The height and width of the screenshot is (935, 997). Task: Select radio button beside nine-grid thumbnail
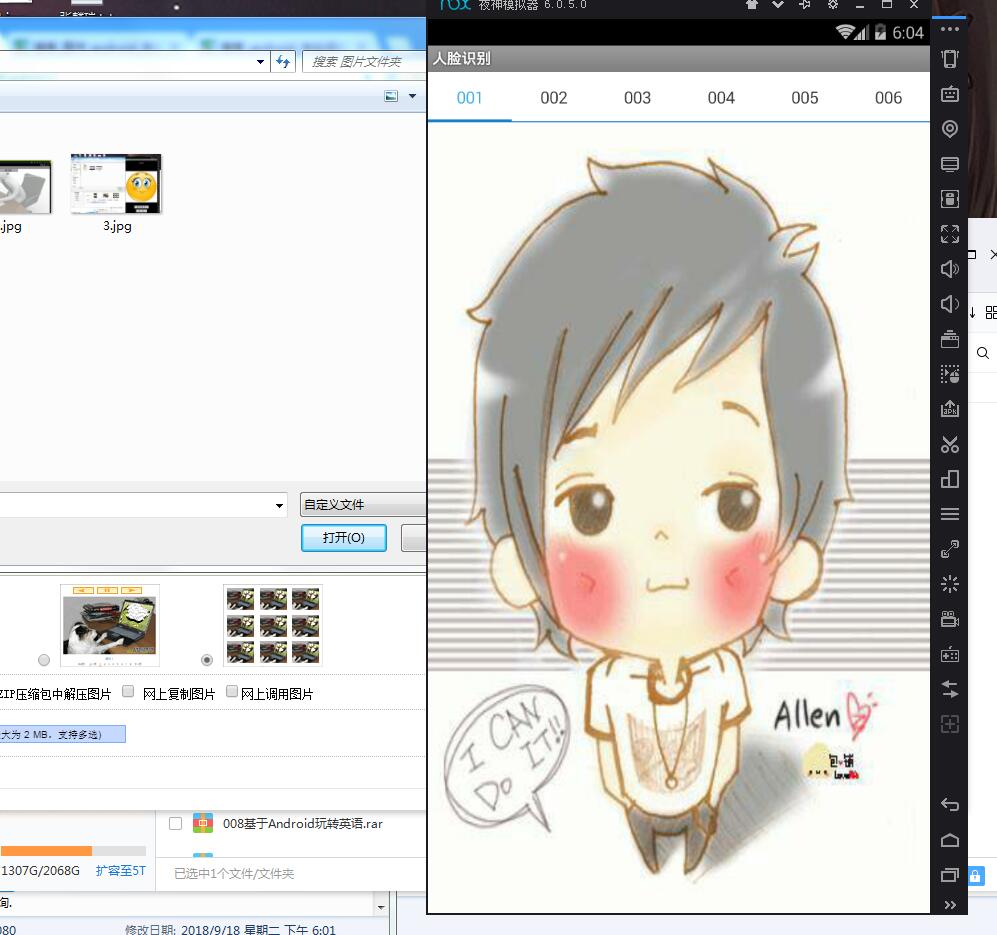tap(207, 660)
